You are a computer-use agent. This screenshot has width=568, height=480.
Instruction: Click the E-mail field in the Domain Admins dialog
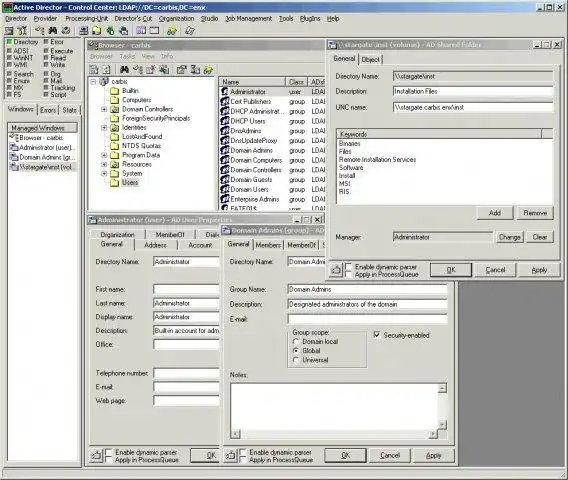click(x=367, y=319)
